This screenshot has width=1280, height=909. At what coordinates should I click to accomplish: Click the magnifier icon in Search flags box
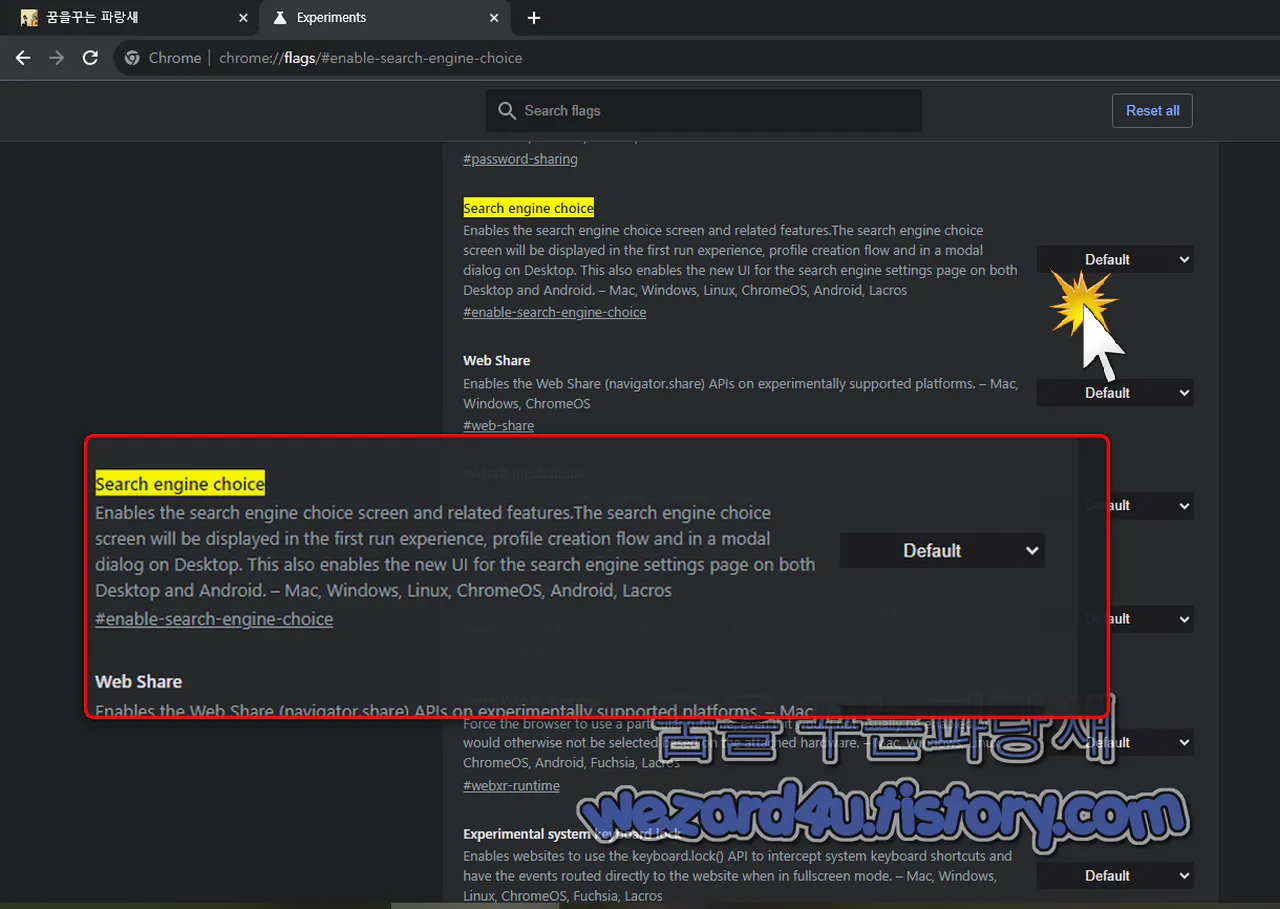507,111
